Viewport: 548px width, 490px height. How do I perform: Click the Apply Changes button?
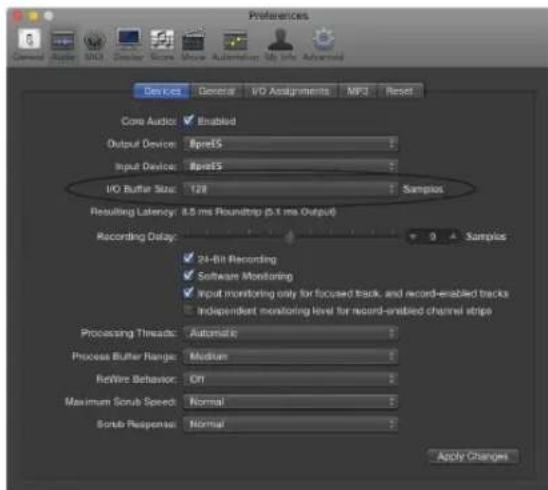(x=473, y=456)
